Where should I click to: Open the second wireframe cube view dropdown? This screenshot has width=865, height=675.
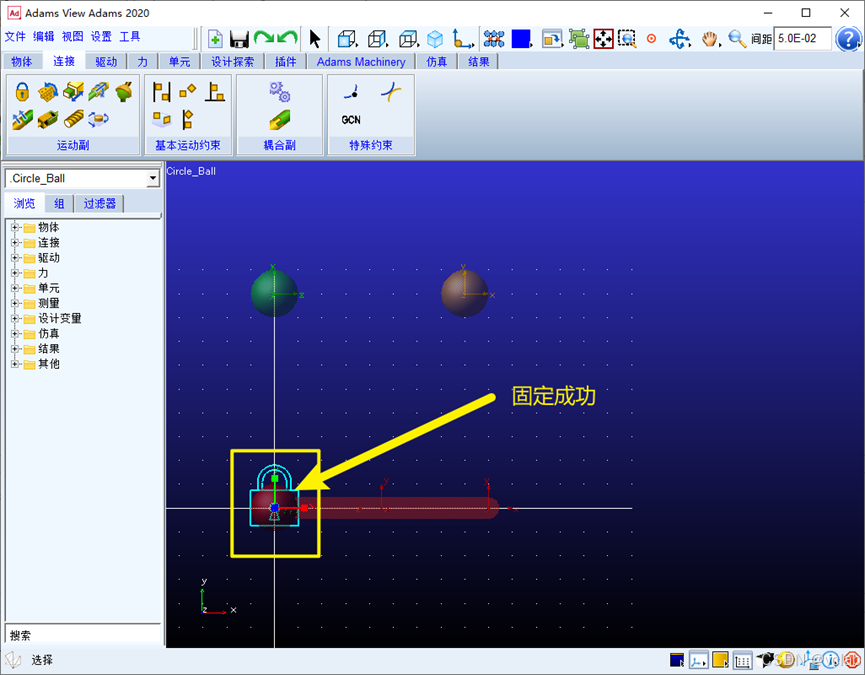pyautogui.click(x=378, y=39)
